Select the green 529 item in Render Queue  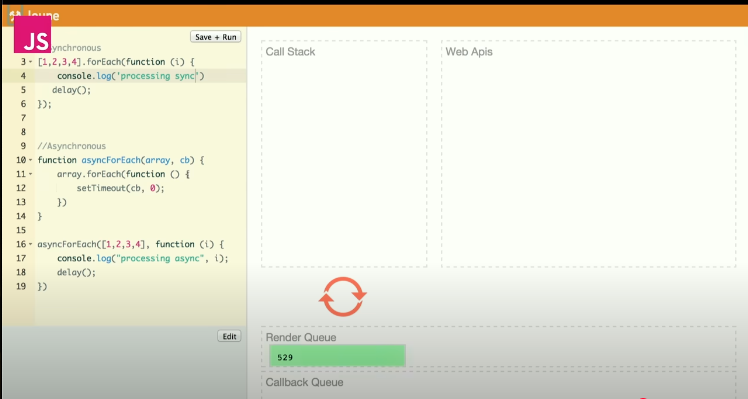click(337, 356)
